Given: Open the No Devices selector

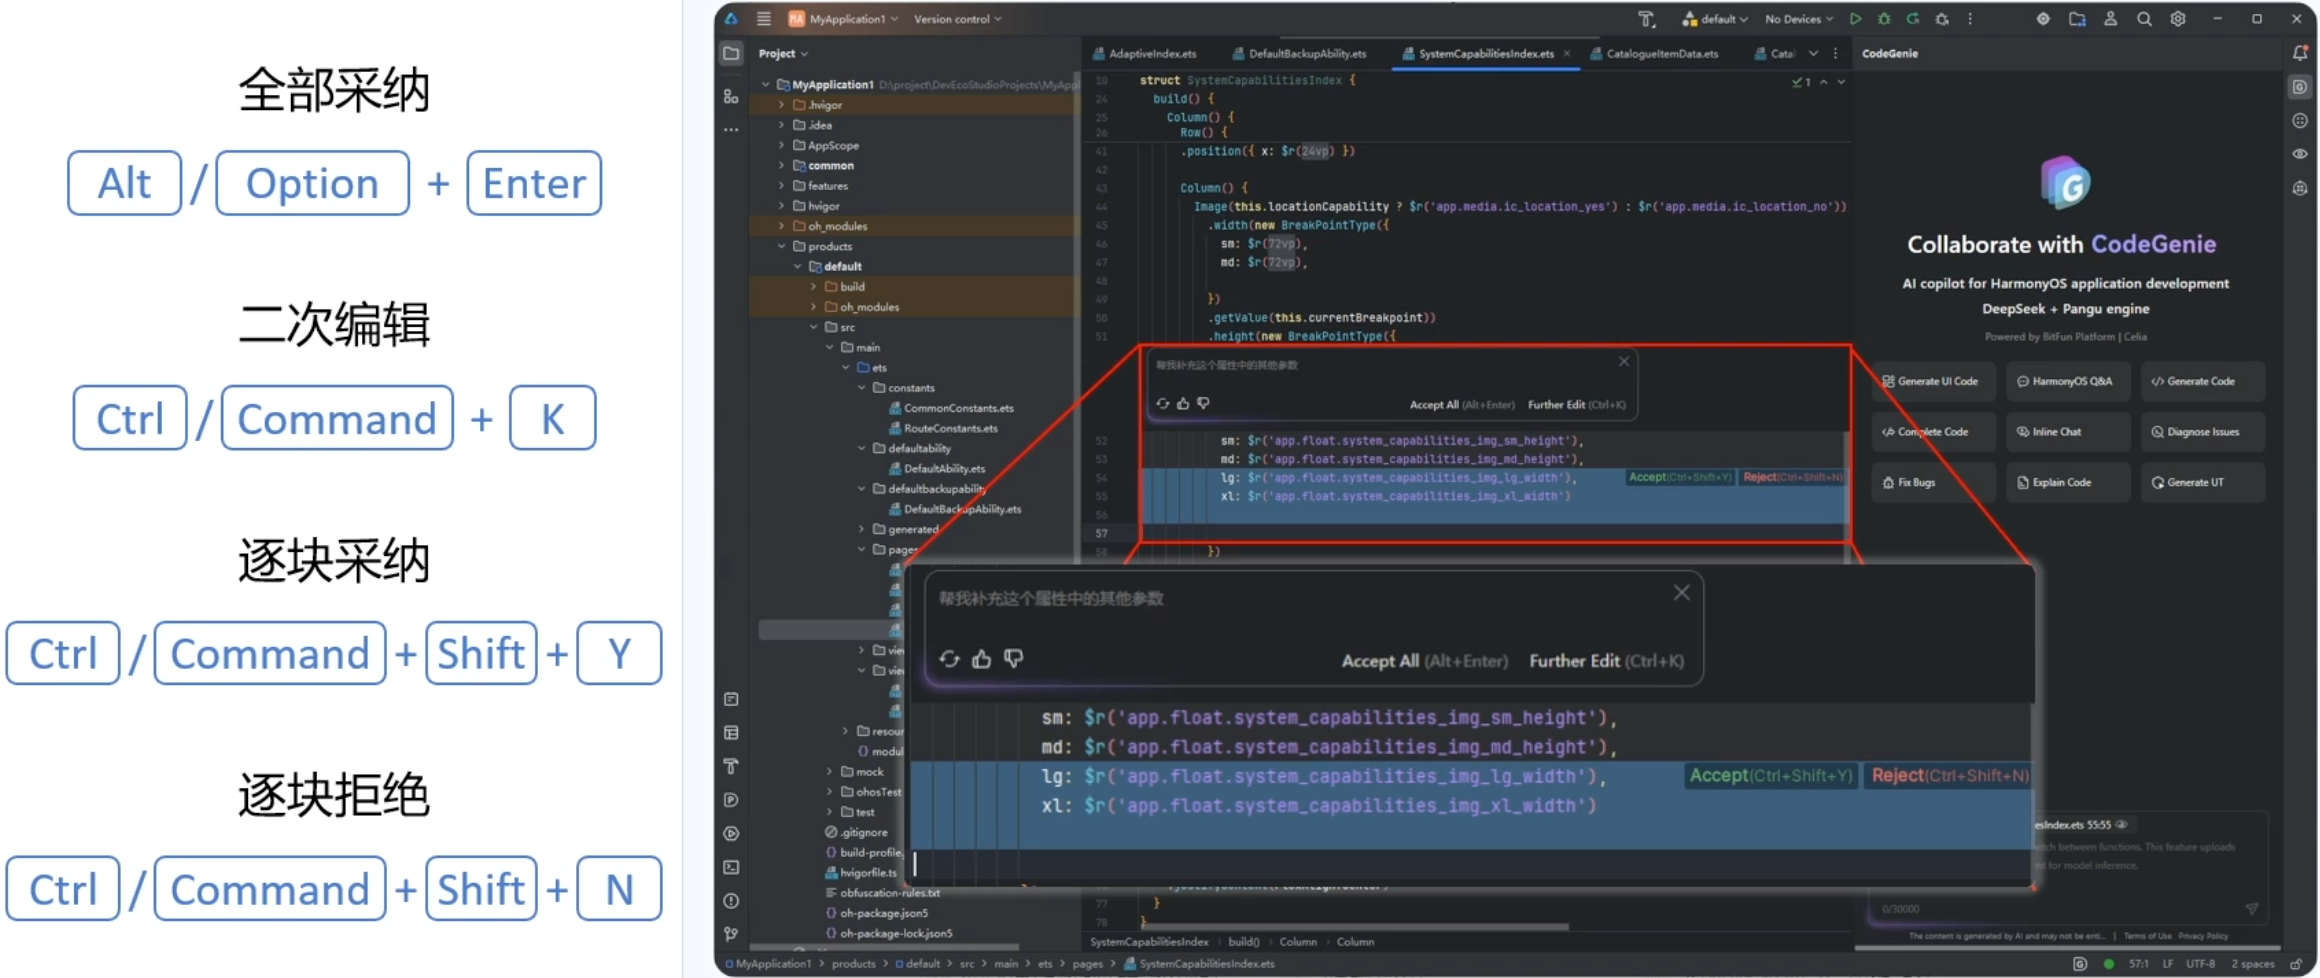Looking at the screenshot, I should tap(1799, 18).
